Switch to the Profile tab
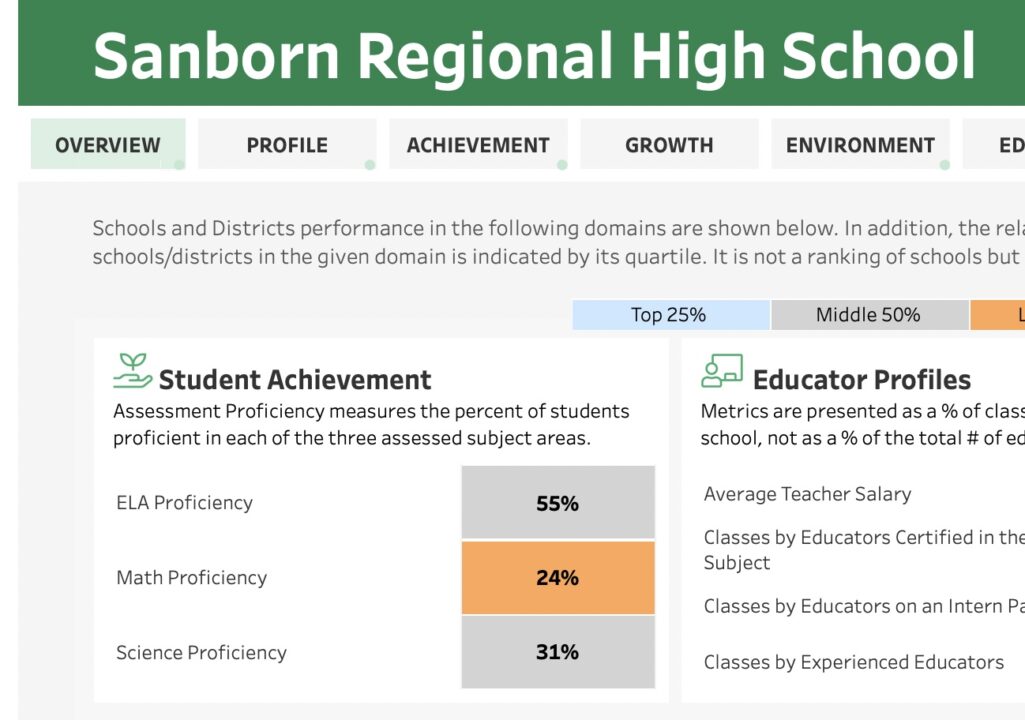Screen dimensions: 1025x720 [287, 145]
